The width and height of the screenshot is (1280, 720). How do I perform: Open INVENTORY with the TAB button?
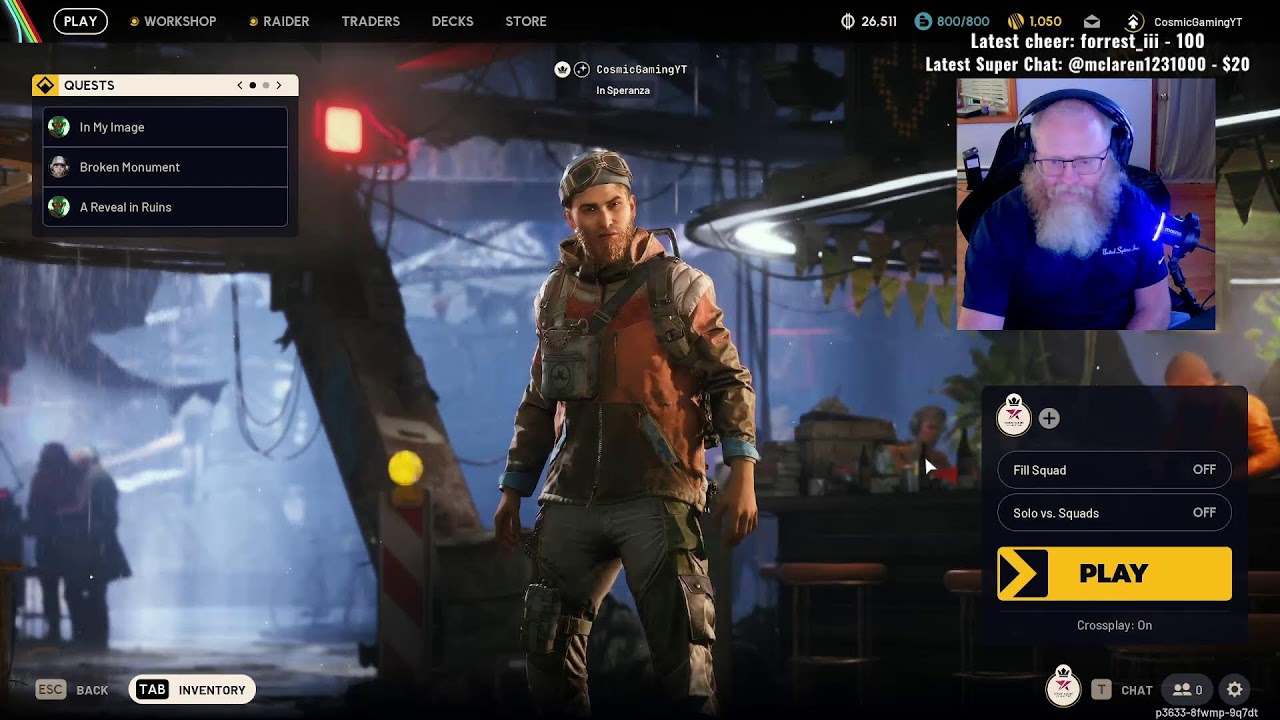pyautogui.click(x=192, y=689)
